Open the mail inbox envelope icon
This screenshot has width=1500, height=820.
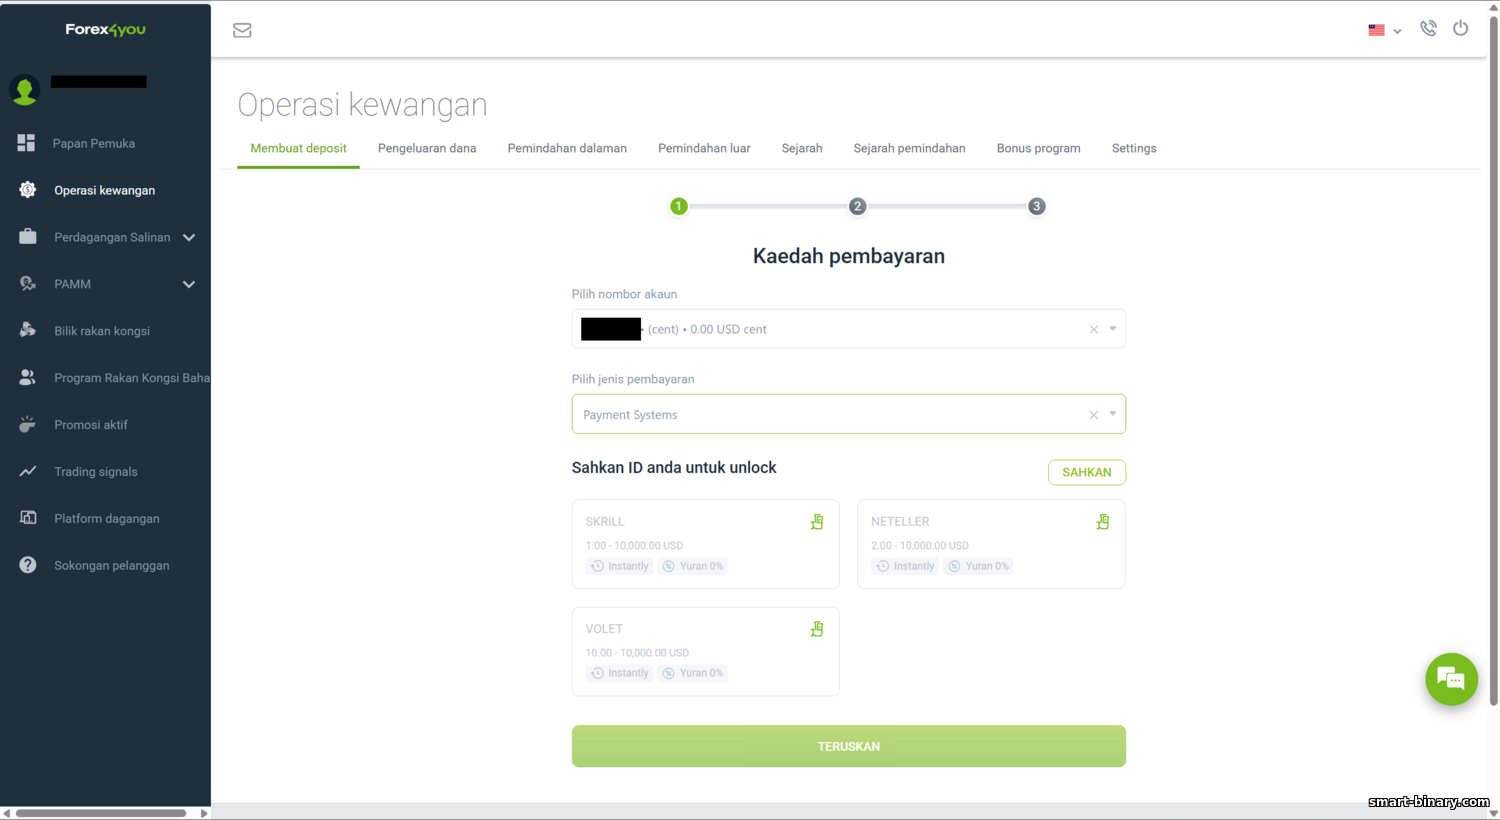coord(242,30)
